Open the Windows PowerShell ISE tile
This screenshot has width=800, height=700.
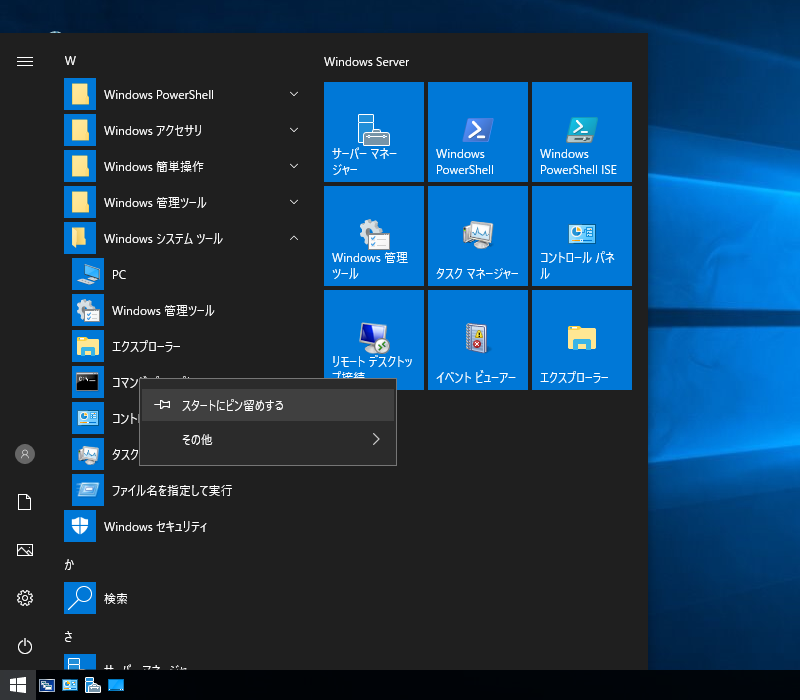(x=582, y=132)
